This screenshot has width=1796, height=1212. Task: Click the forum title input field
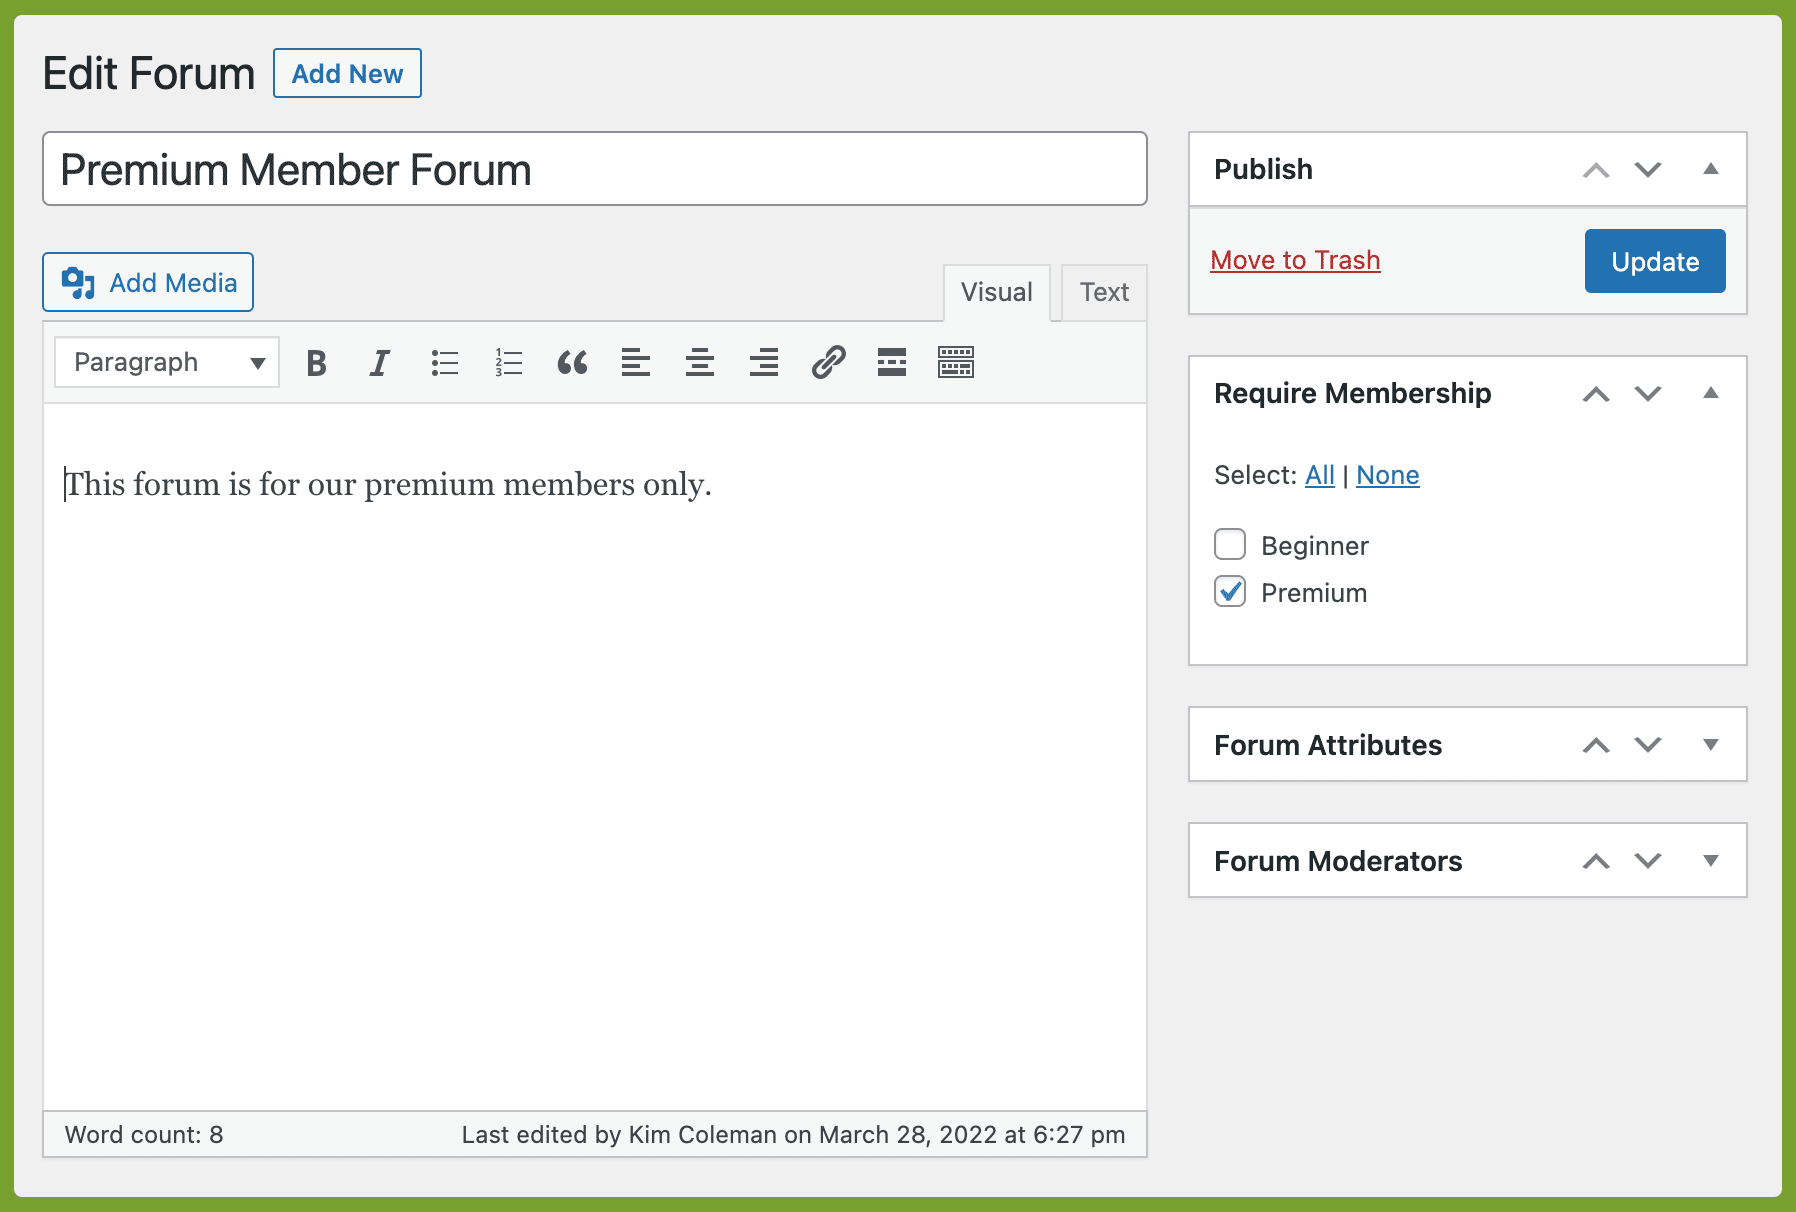click(595, 169)
